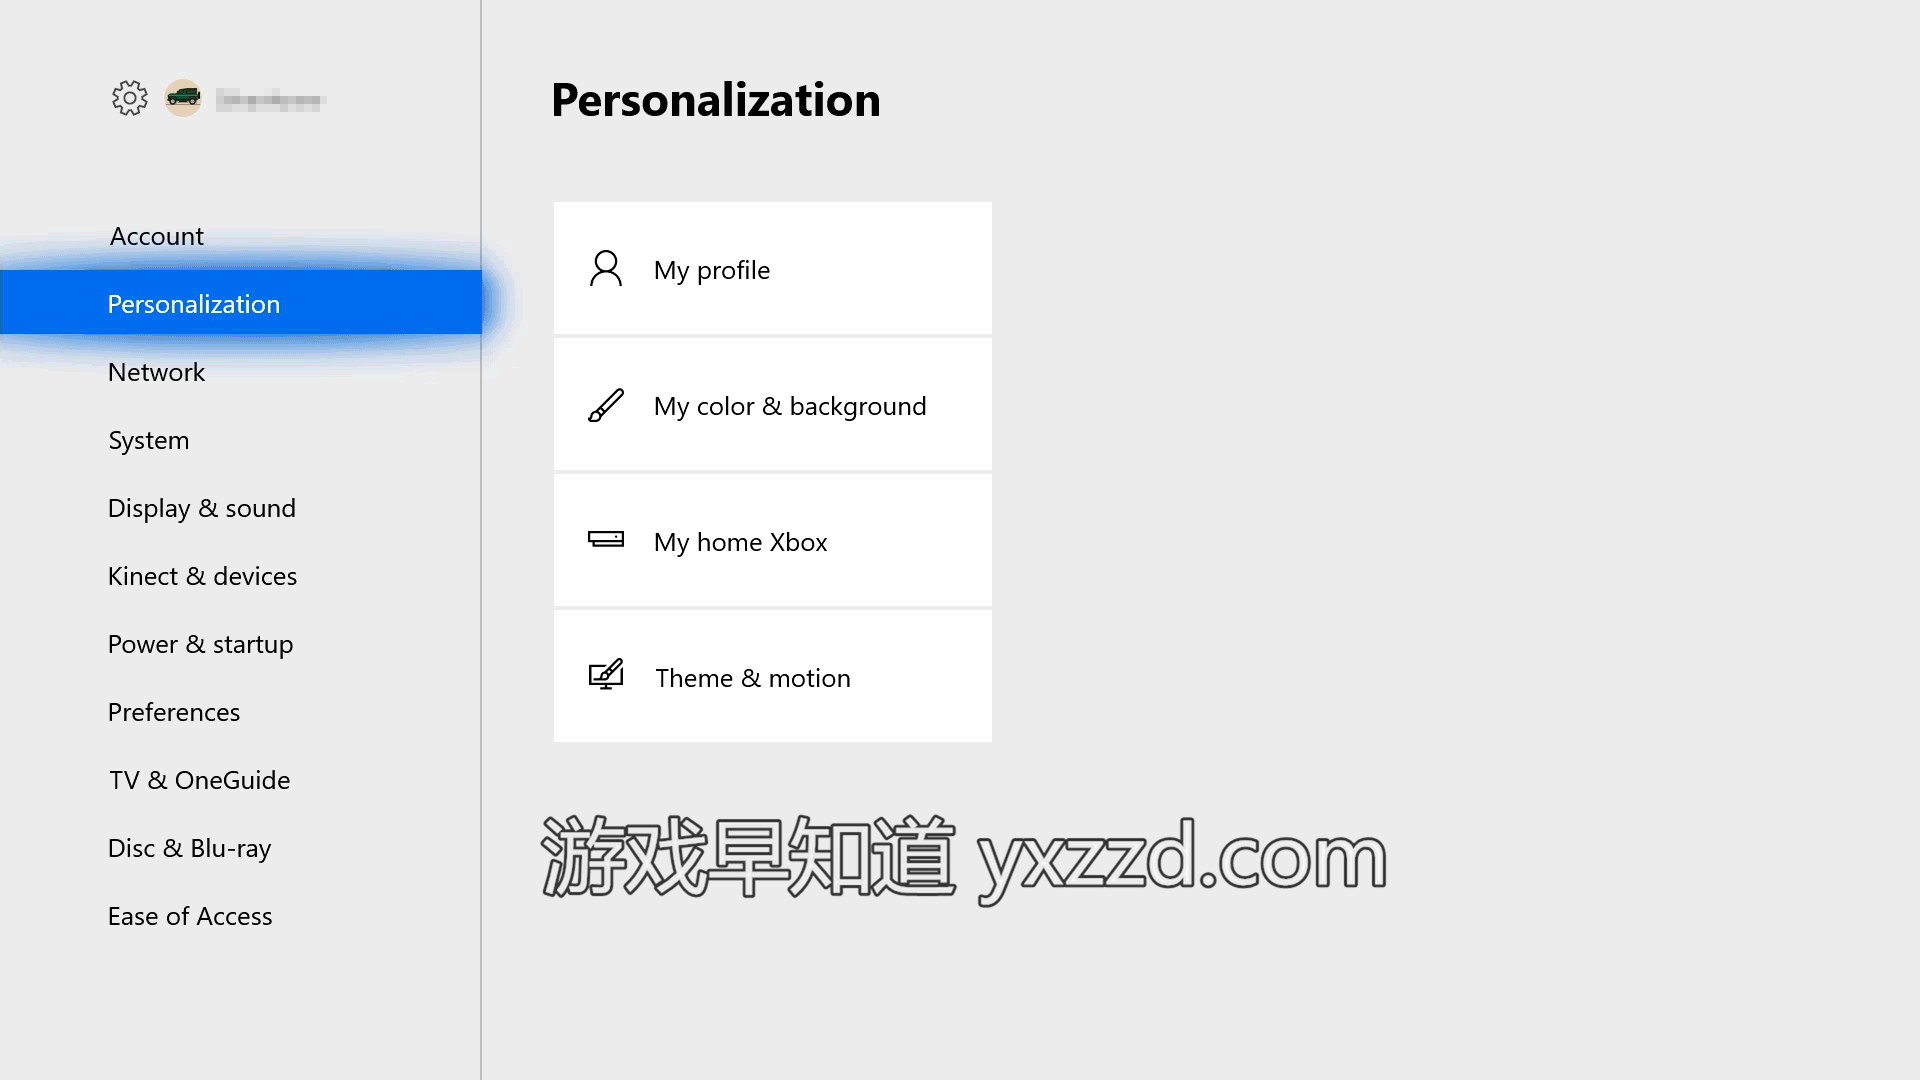Open the My profile tile
This screenshot has width=1920, height=1080.
click(x=773, y=268)
